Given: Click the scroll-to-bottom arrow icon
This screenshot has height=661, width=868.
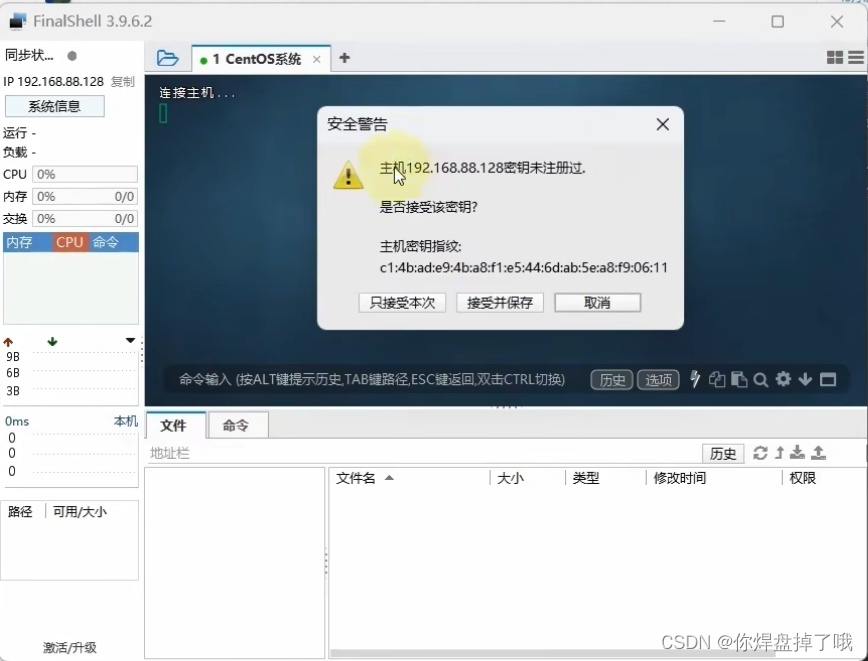Looking at the screenshot, I should coord(805,379).
